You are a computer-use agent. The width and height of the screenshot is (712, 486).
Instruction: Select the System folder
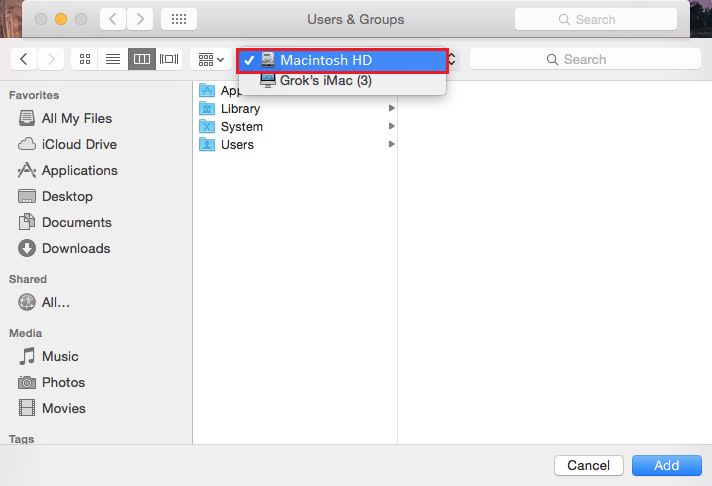(x=295, y=127)
